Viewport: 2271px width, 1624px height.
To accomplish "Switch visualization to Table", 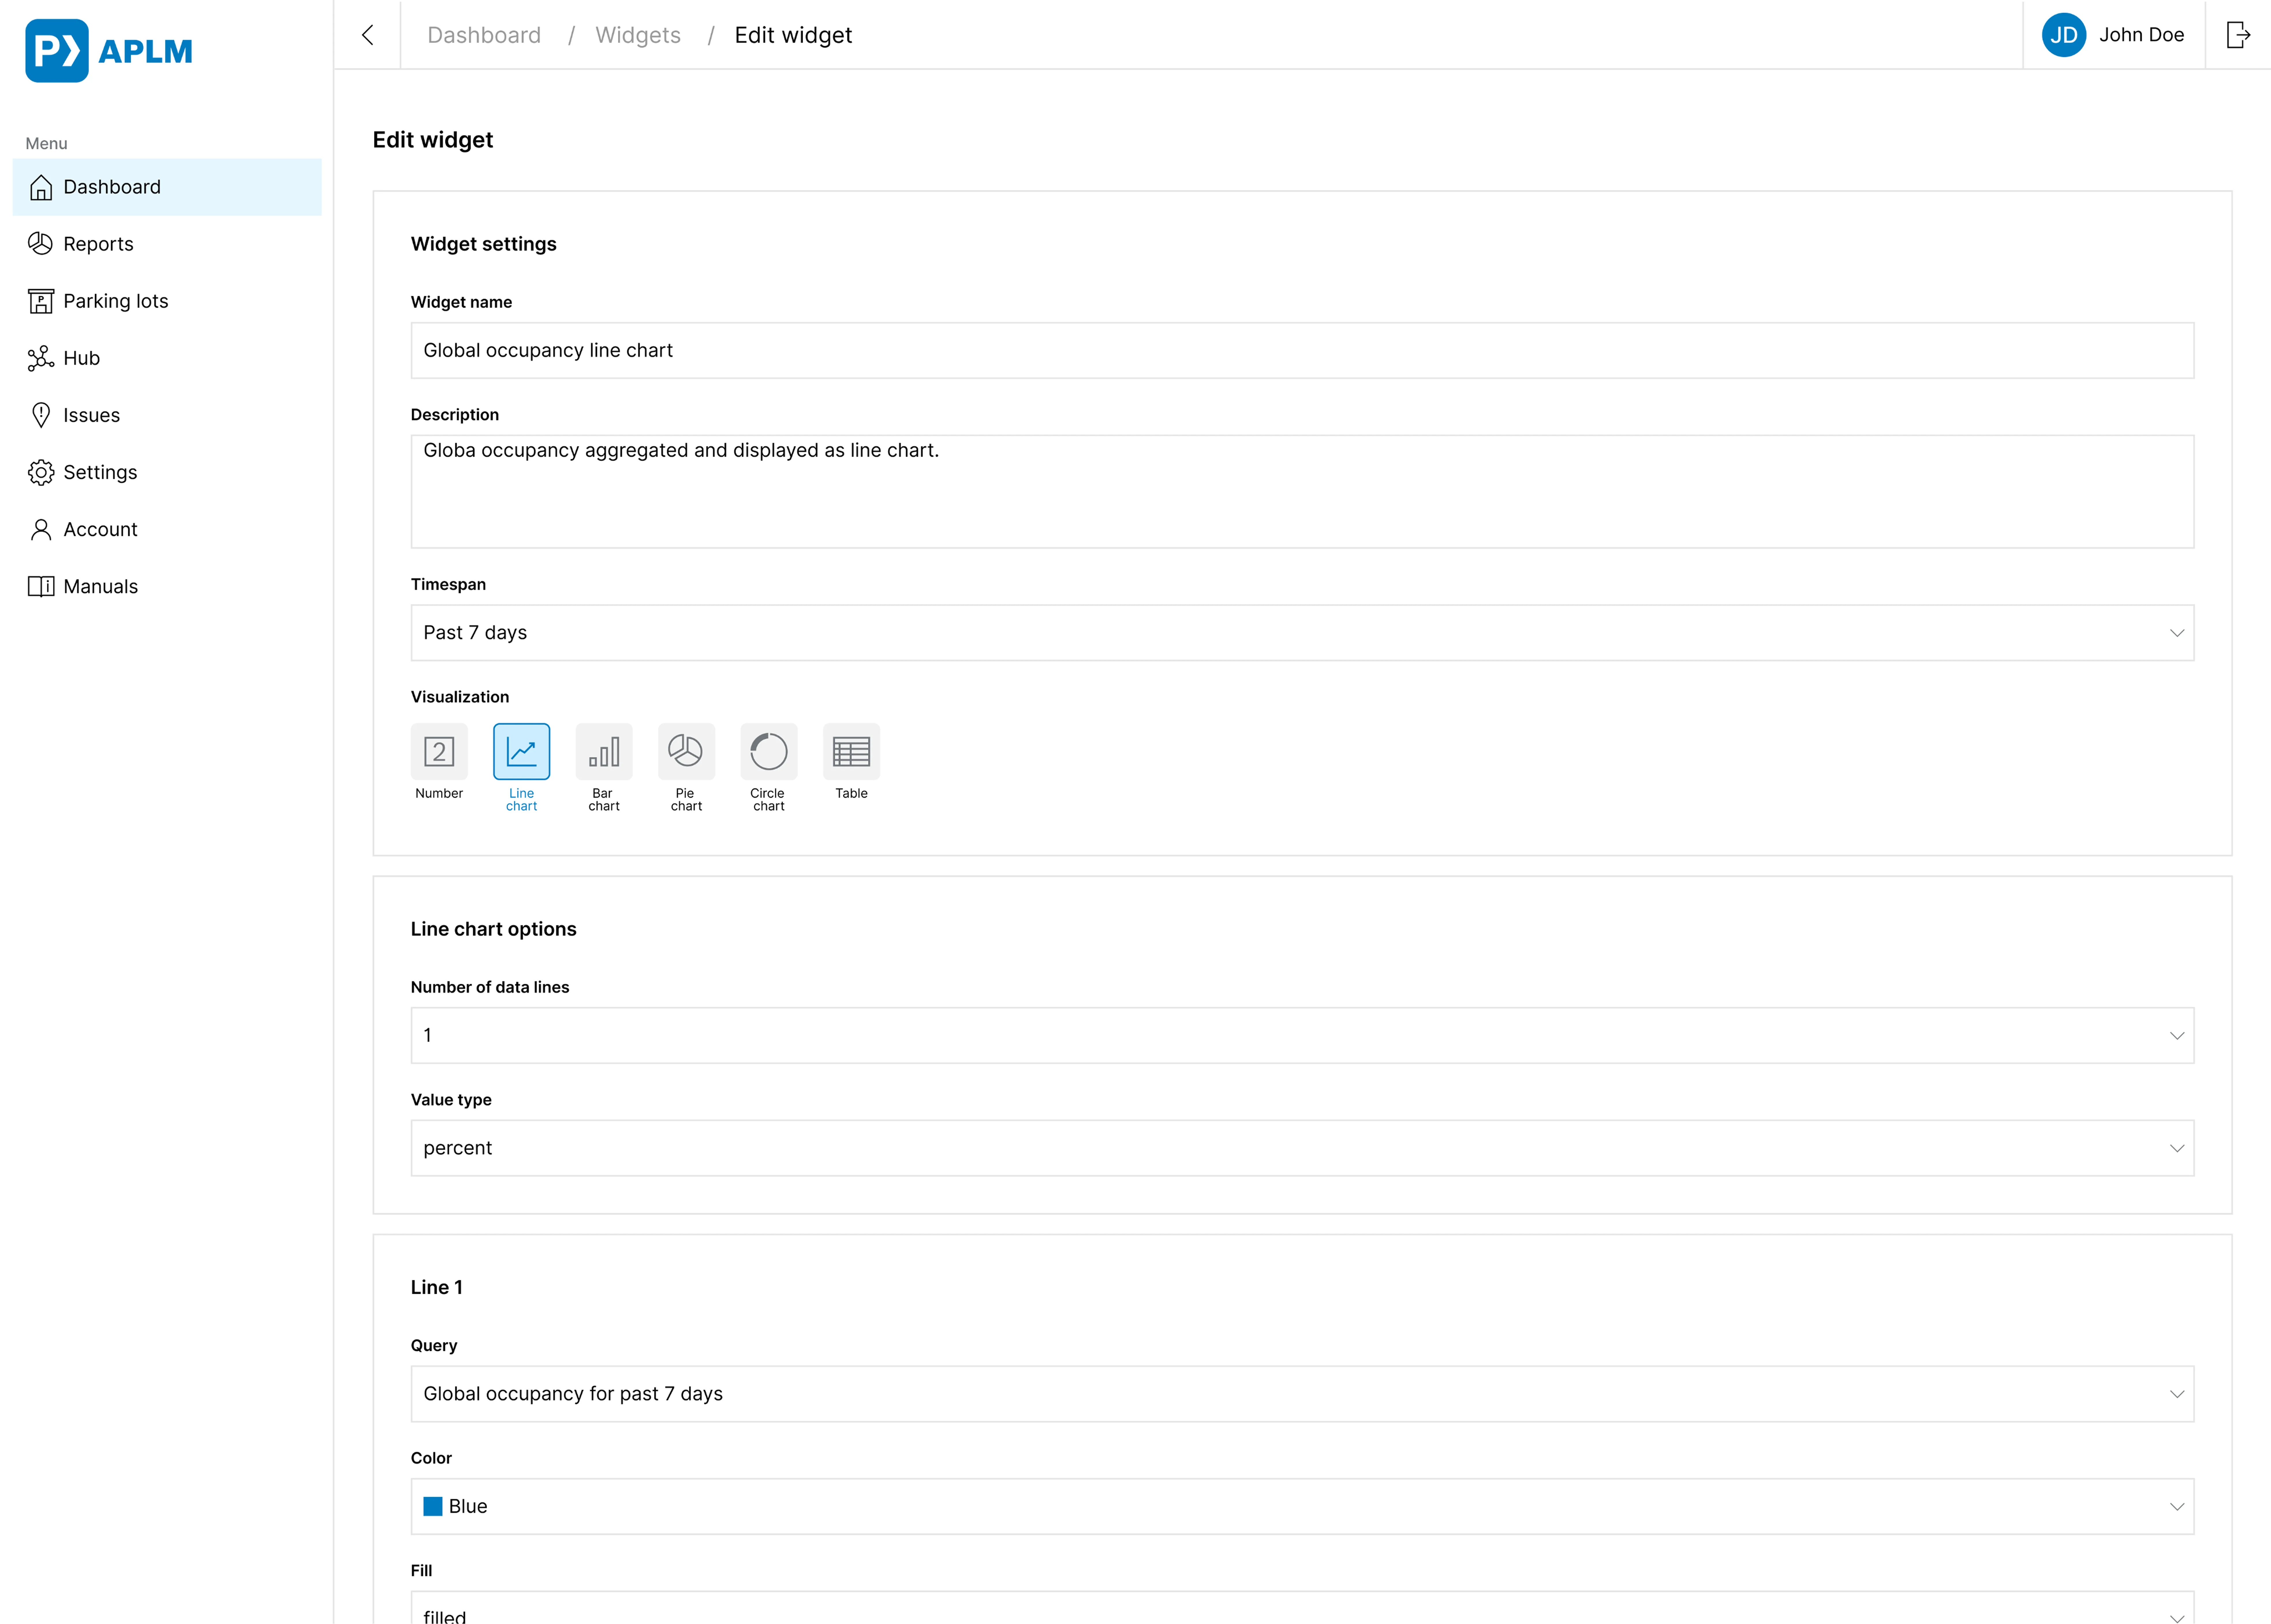I will pos(851,751).
